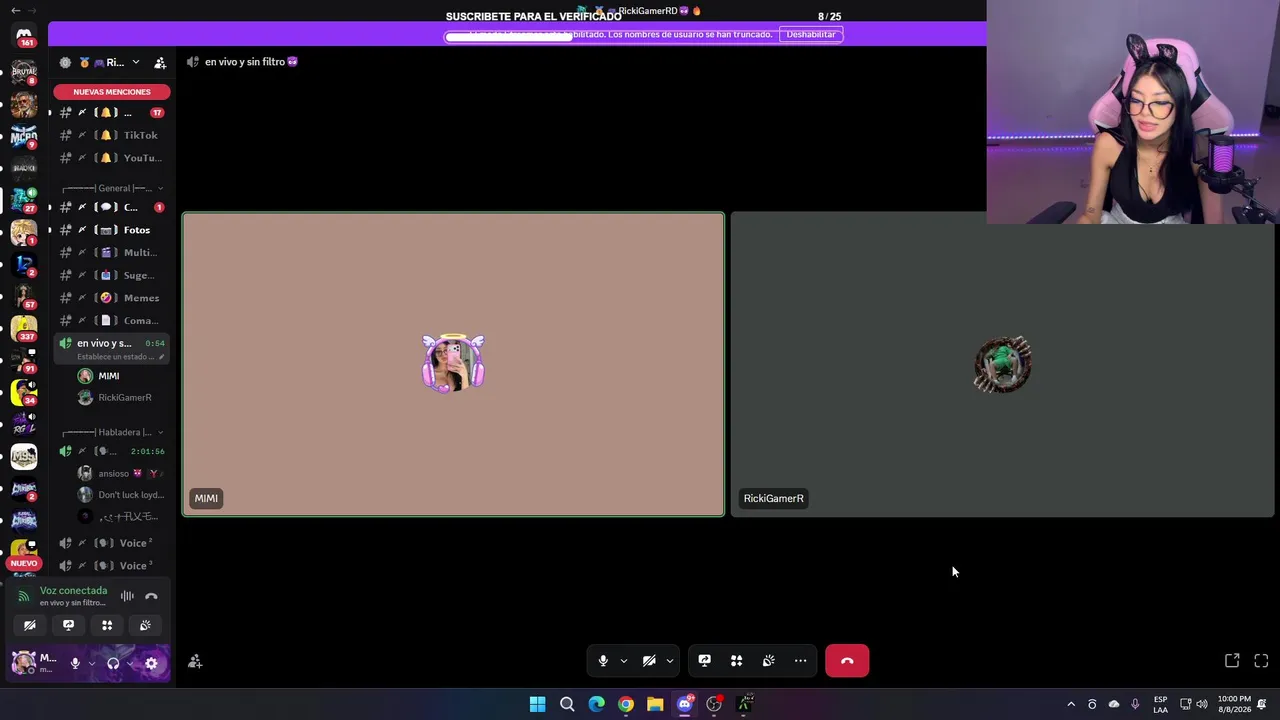Click the invite people icon beside server name

(160, 62)
